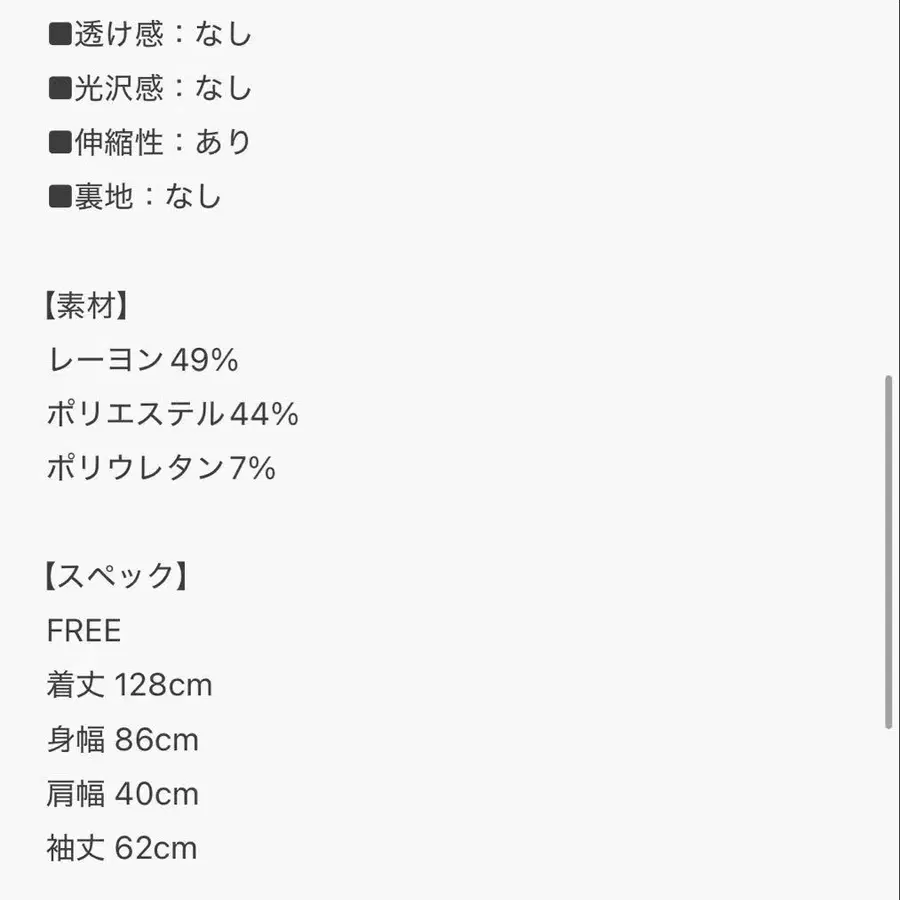Select the レーヨン 49% line
The image size is (900, 900).
[x=142, y=360]
